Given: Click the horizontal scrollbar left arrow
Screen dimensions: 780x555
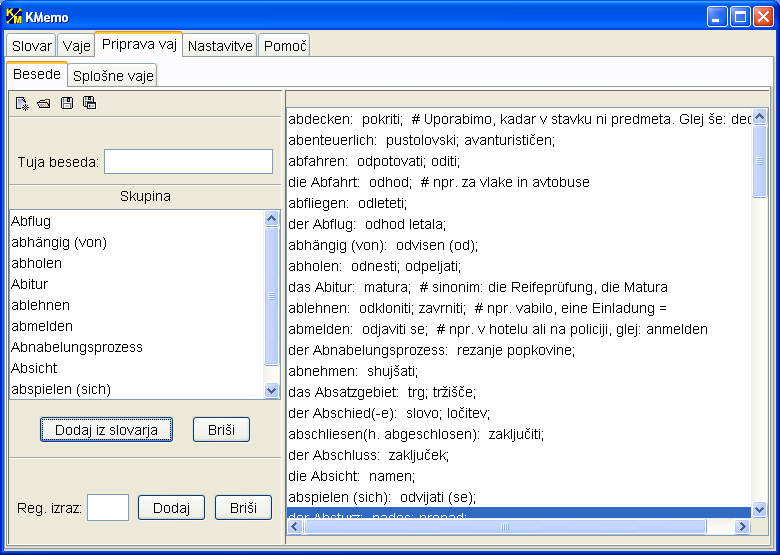Looking at the screenshot, I should (x=294, y=526).
